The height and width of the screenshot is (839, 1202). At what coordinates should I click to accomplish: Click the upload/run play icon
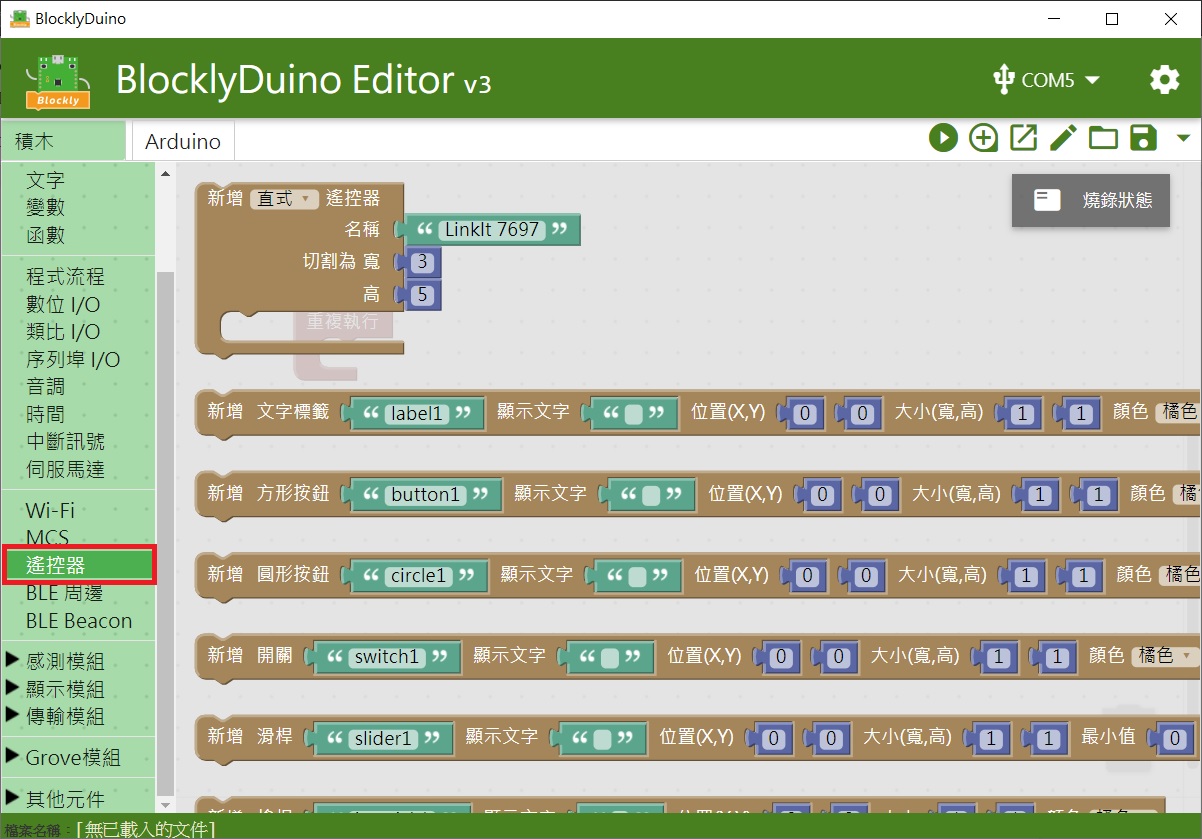pyautogui.click(x=943, y=138)
